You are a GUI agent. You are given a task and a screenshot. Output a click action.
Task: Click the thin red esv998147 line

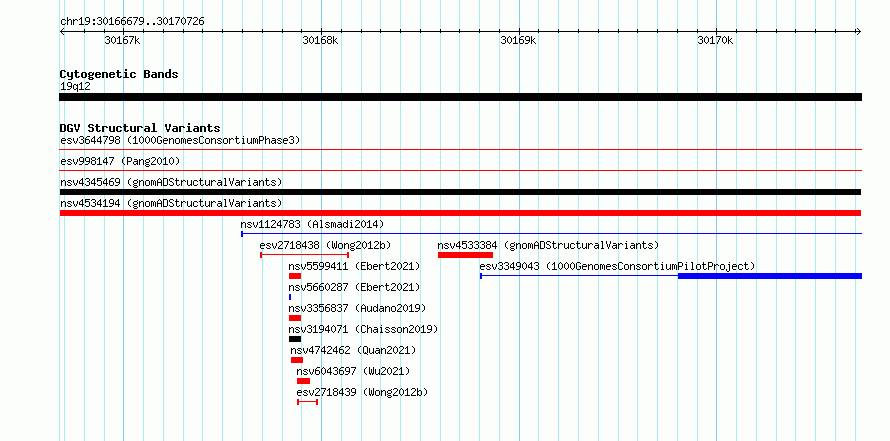(x=460, y=170)
